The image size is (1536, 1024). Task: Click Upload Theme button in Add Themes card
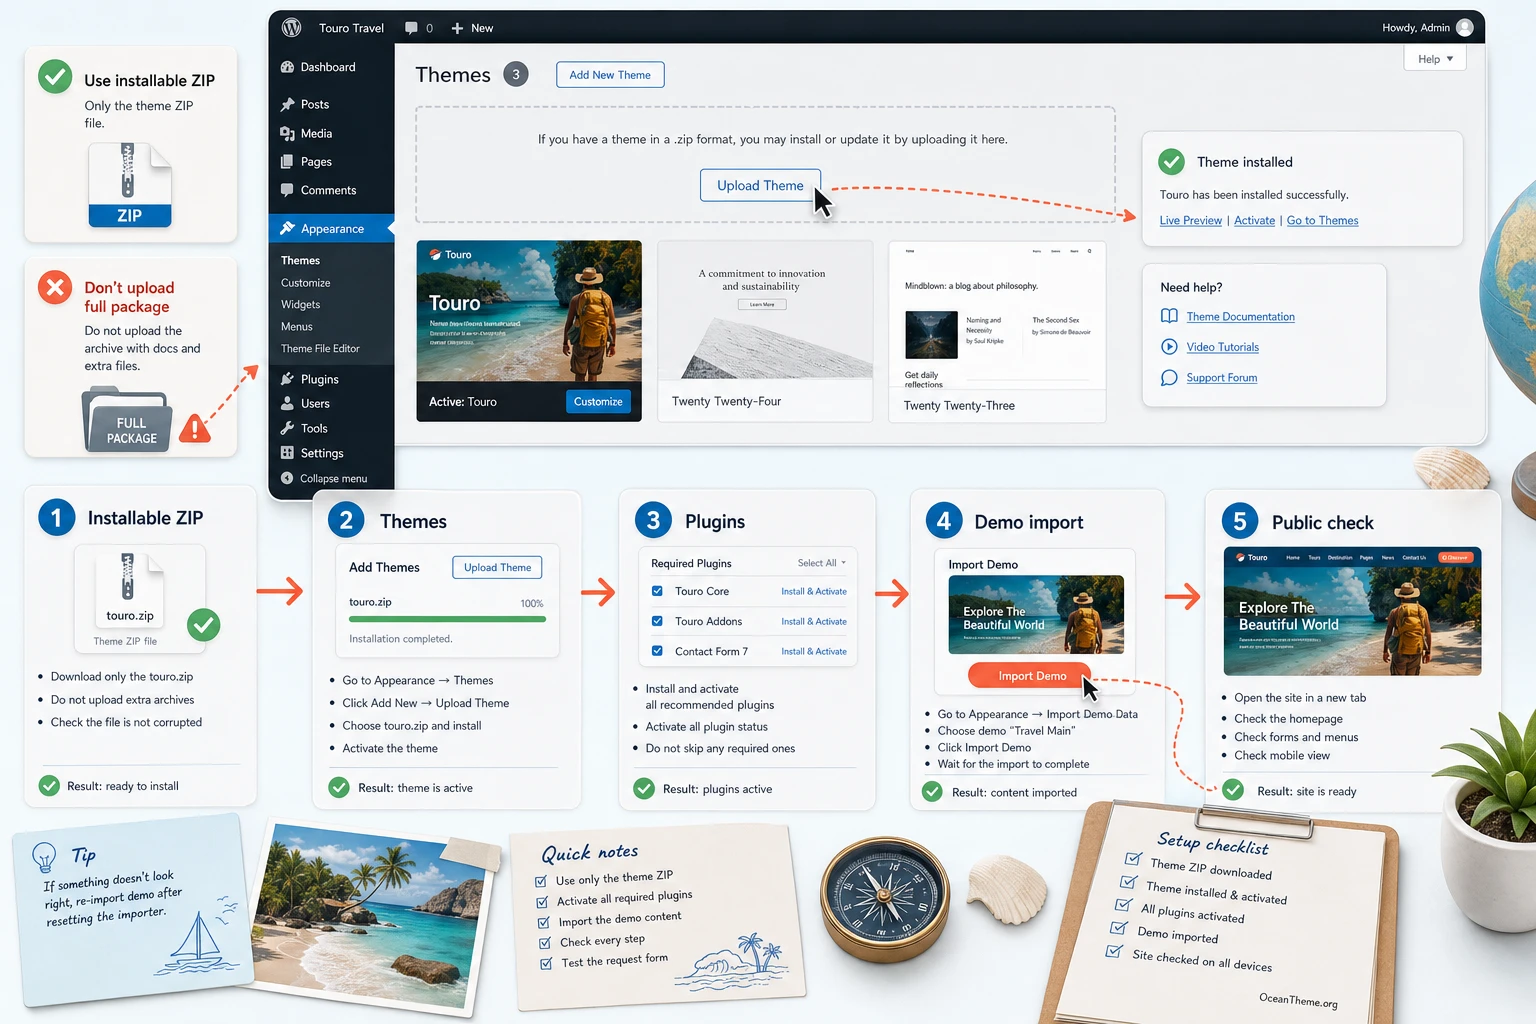click(497, 567)
